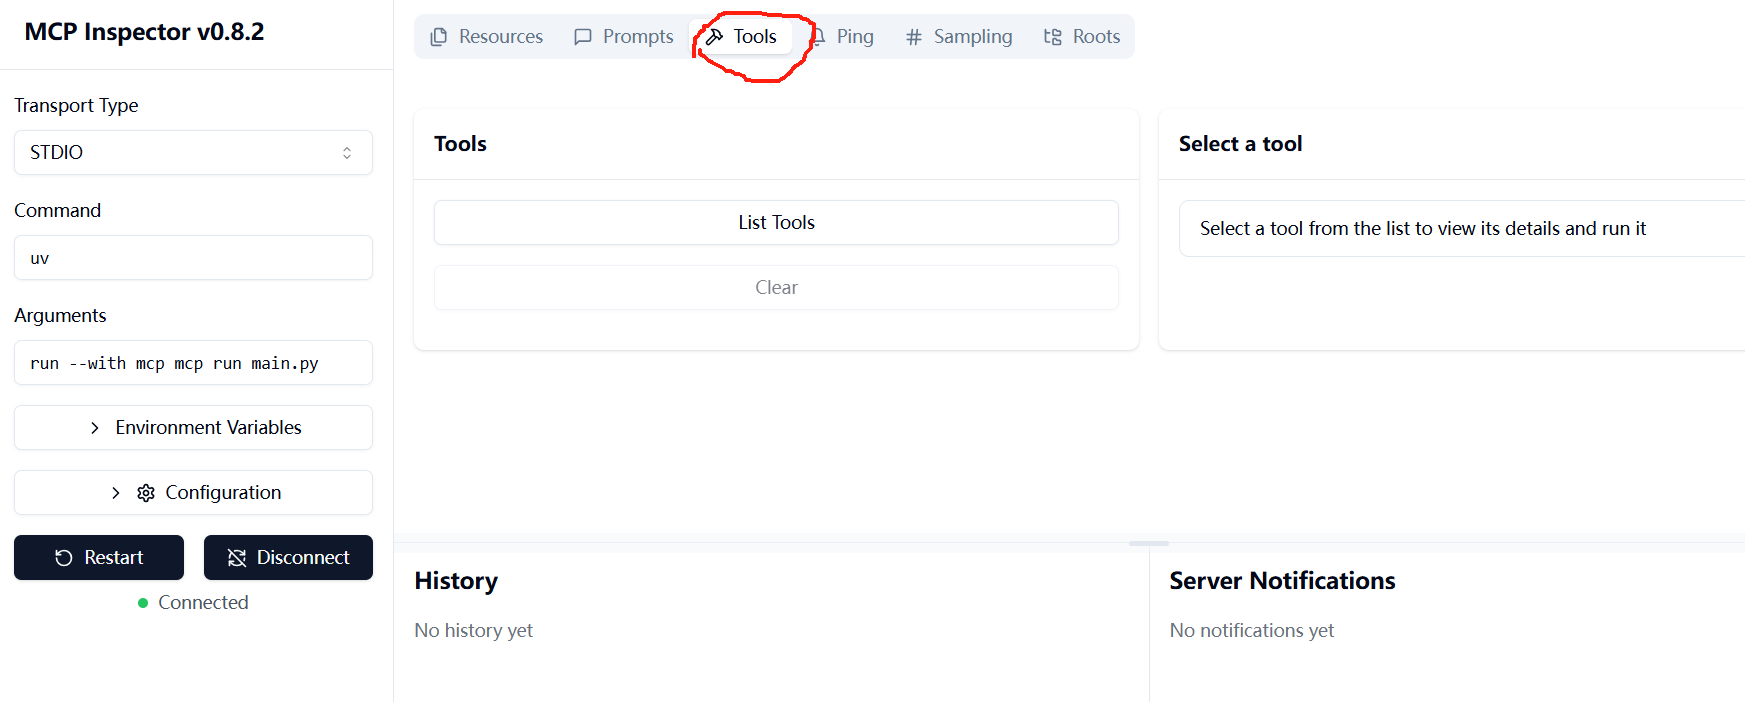Open the Roots tab
This screenshot has height=702, width=1745.
[1081, 37]
